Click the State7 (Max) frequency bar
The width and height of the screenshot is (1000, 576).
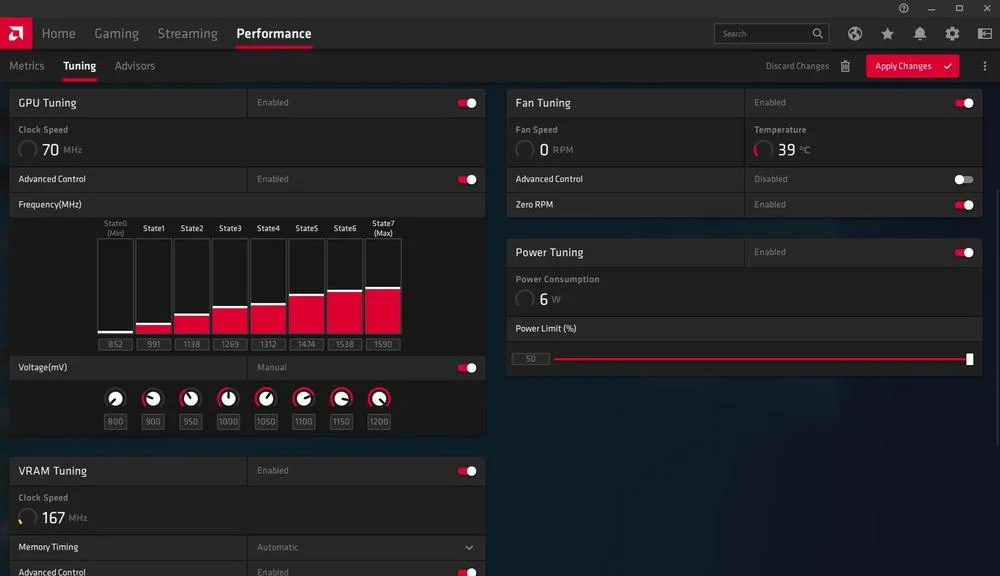coord(383,286)
